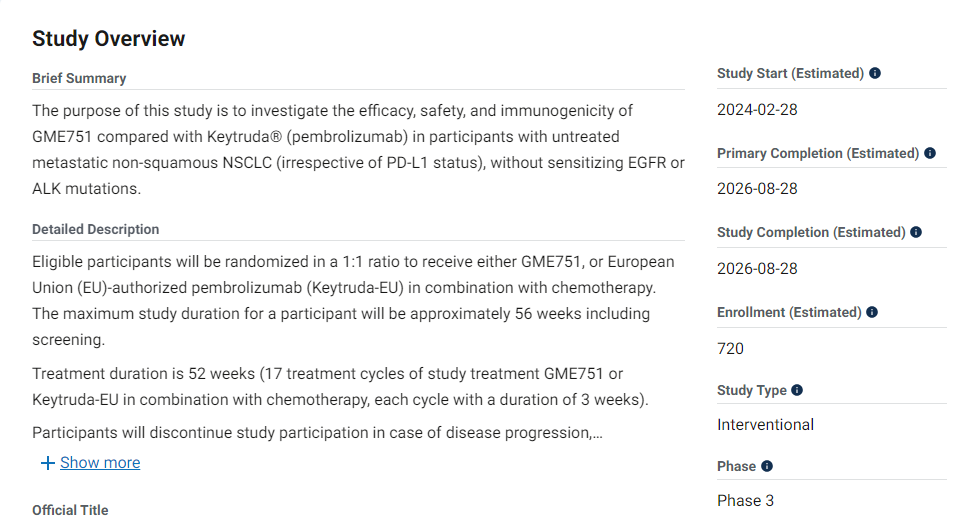The height and width of the screenshot is (519, 976).
Task: Click the date under Primary Completion
Action: [757, 189]
